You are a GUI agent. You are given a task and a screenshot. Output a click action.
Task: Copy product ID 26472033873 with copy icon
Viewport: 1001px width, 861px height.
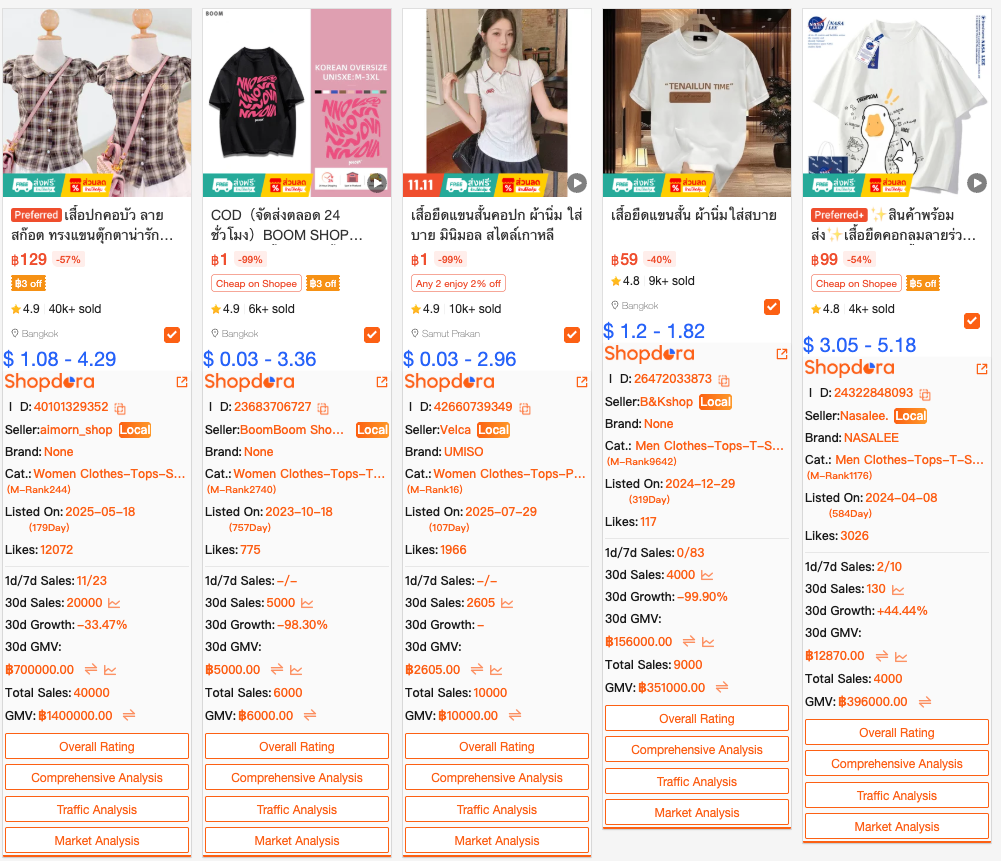point(724,380)
